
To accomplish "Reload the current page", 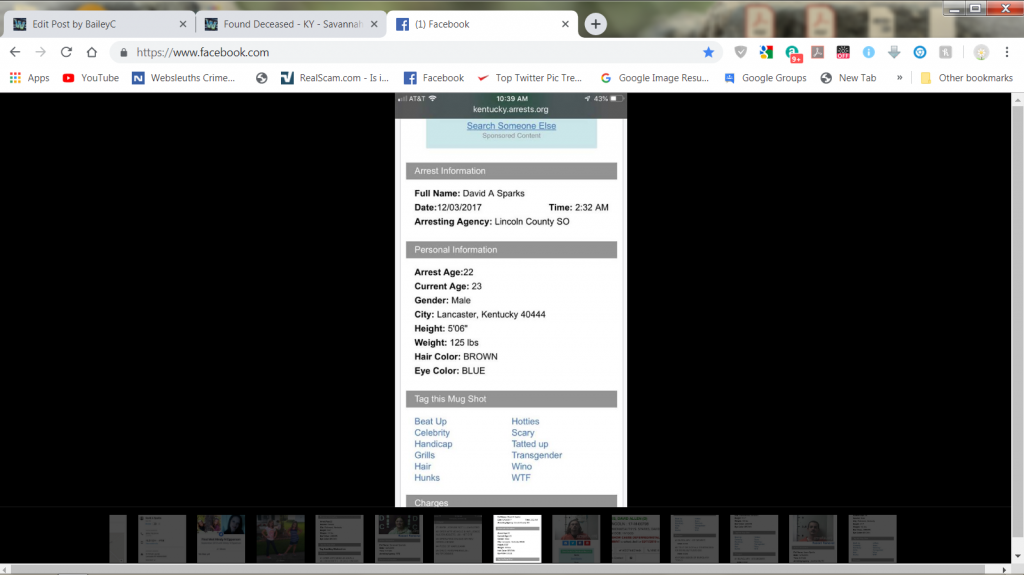I will [66, 52].
